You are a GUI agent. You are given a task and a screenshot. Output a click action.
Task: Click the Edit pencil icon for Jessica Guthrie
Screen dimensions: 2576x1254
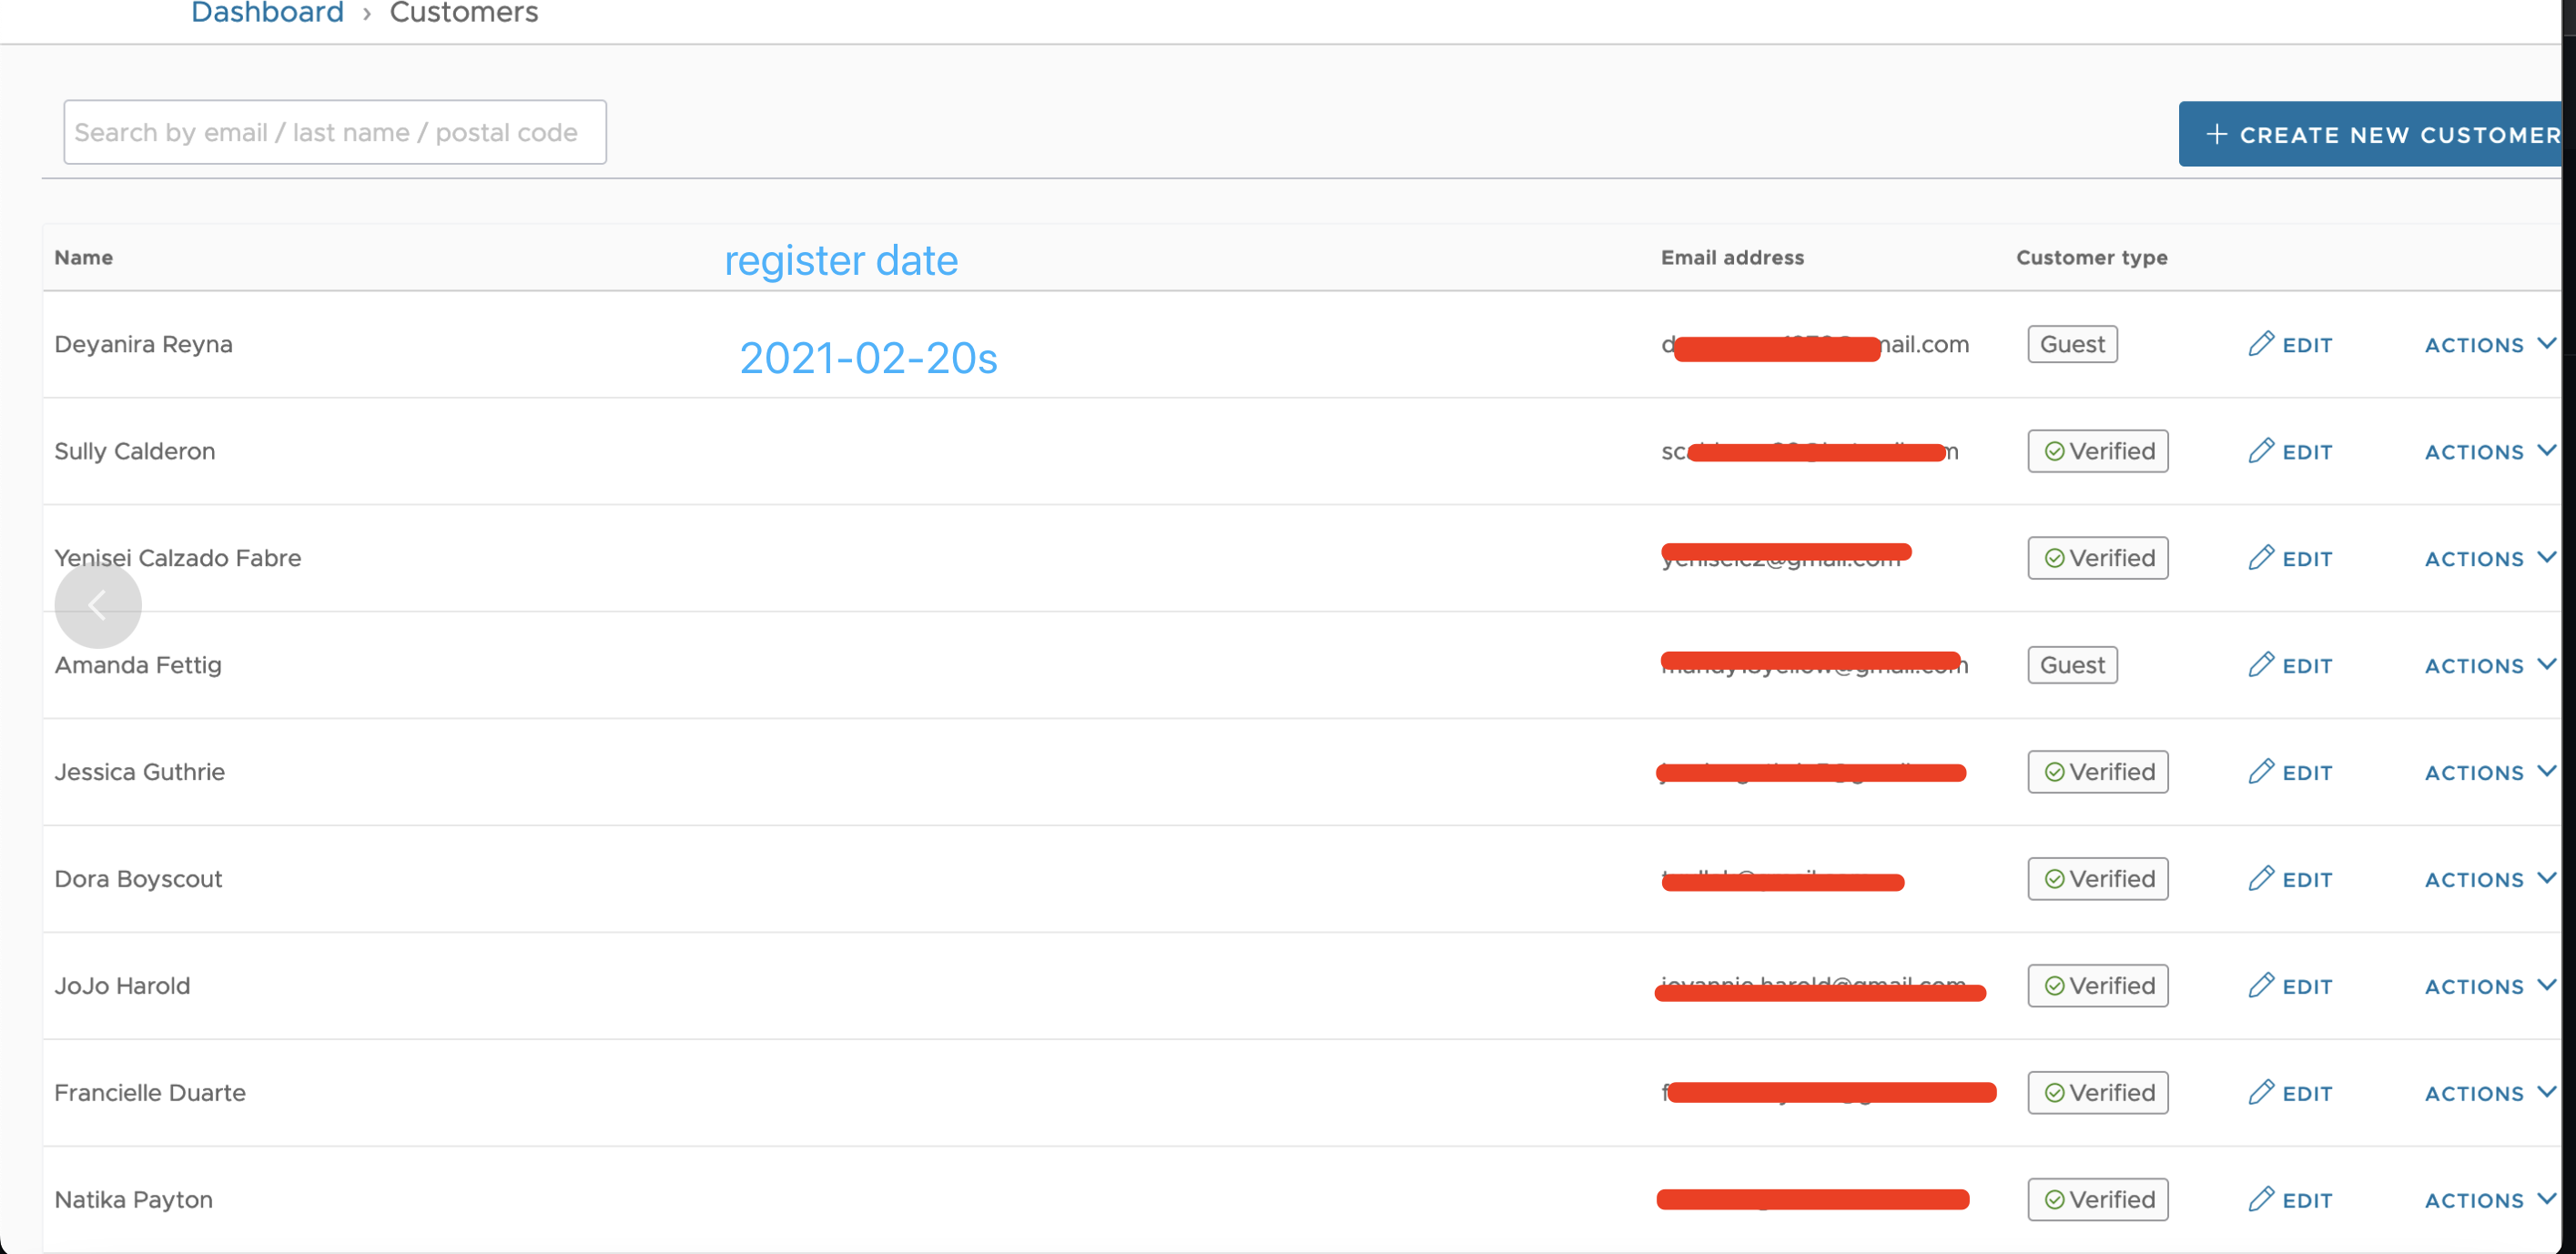click(x=2263, y=772)
